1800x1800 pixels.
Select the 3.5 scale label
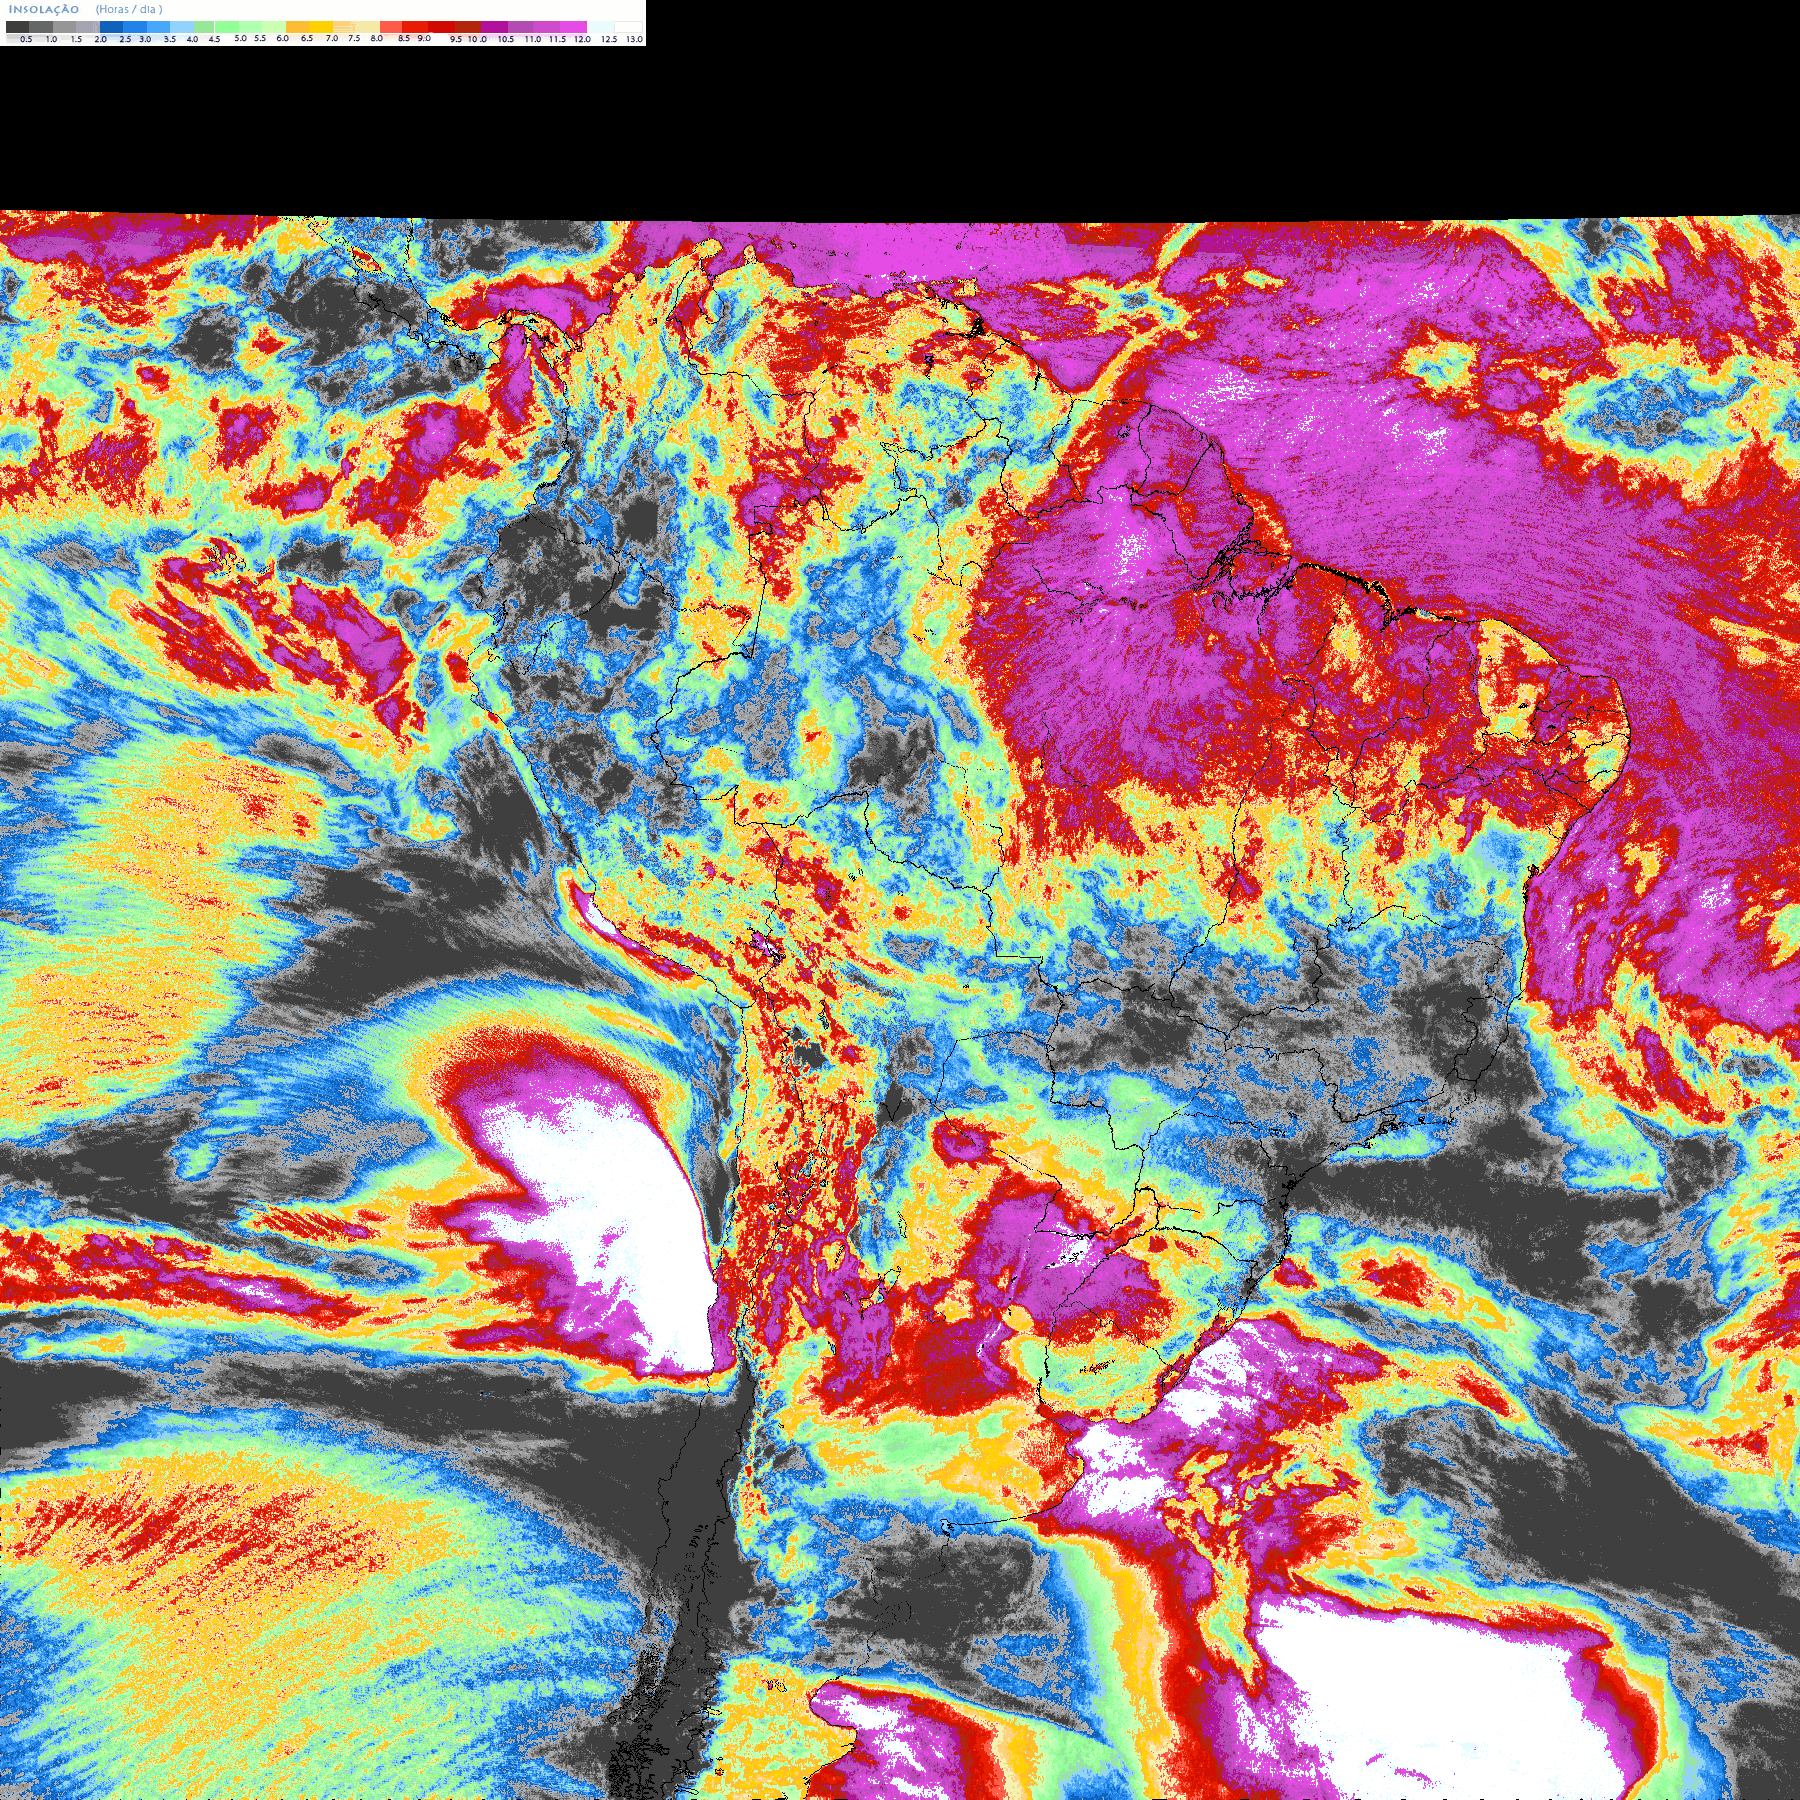(170, 39)
